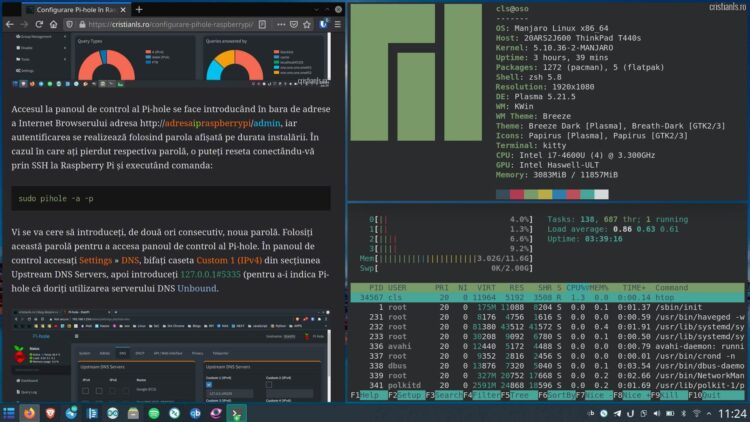
Task: Click the red neofetch color block
Action: pyautogui.click(x=517, y=194)
